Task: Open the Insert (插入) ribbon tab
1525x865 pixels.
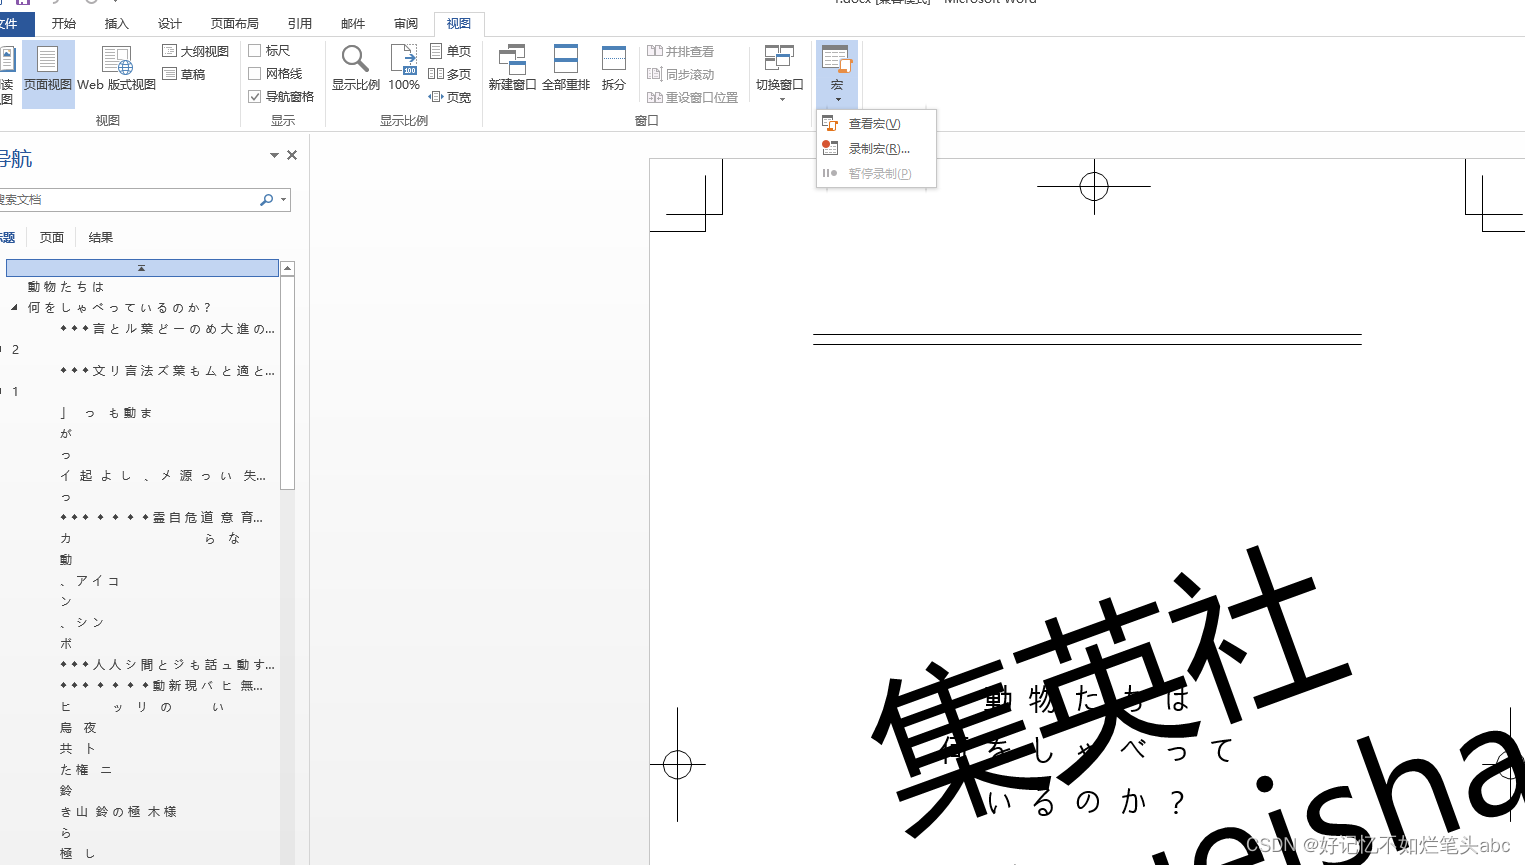Action: [x=117, y=23]
